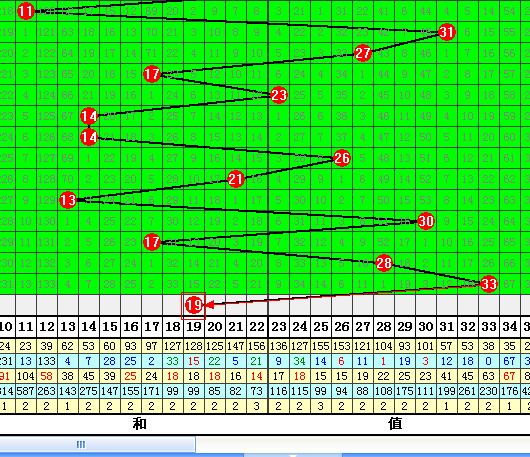The width and height of the screenshot is (530, 457).
Task: Click the red ball numbered 23
Action: (279, 95)
